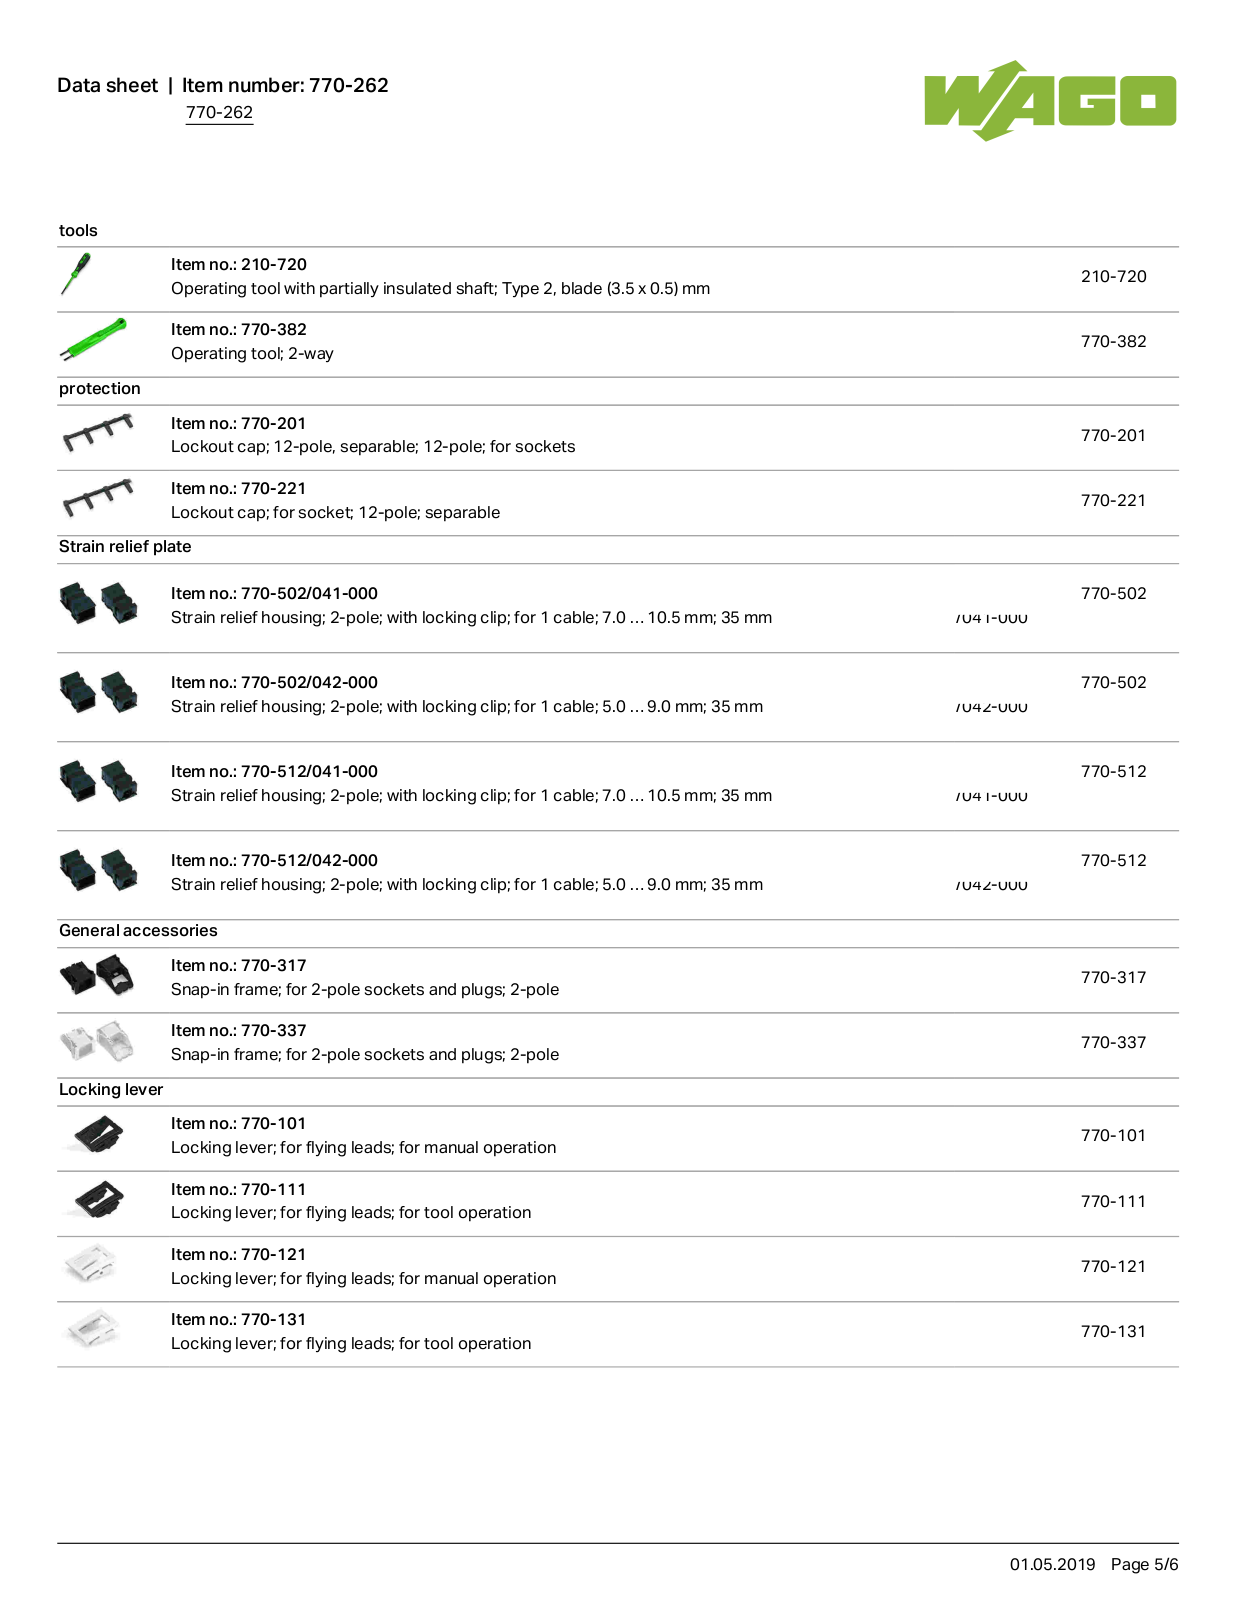
Task: Click the green 770-382 operating tool image
Action: pos(93,340)
